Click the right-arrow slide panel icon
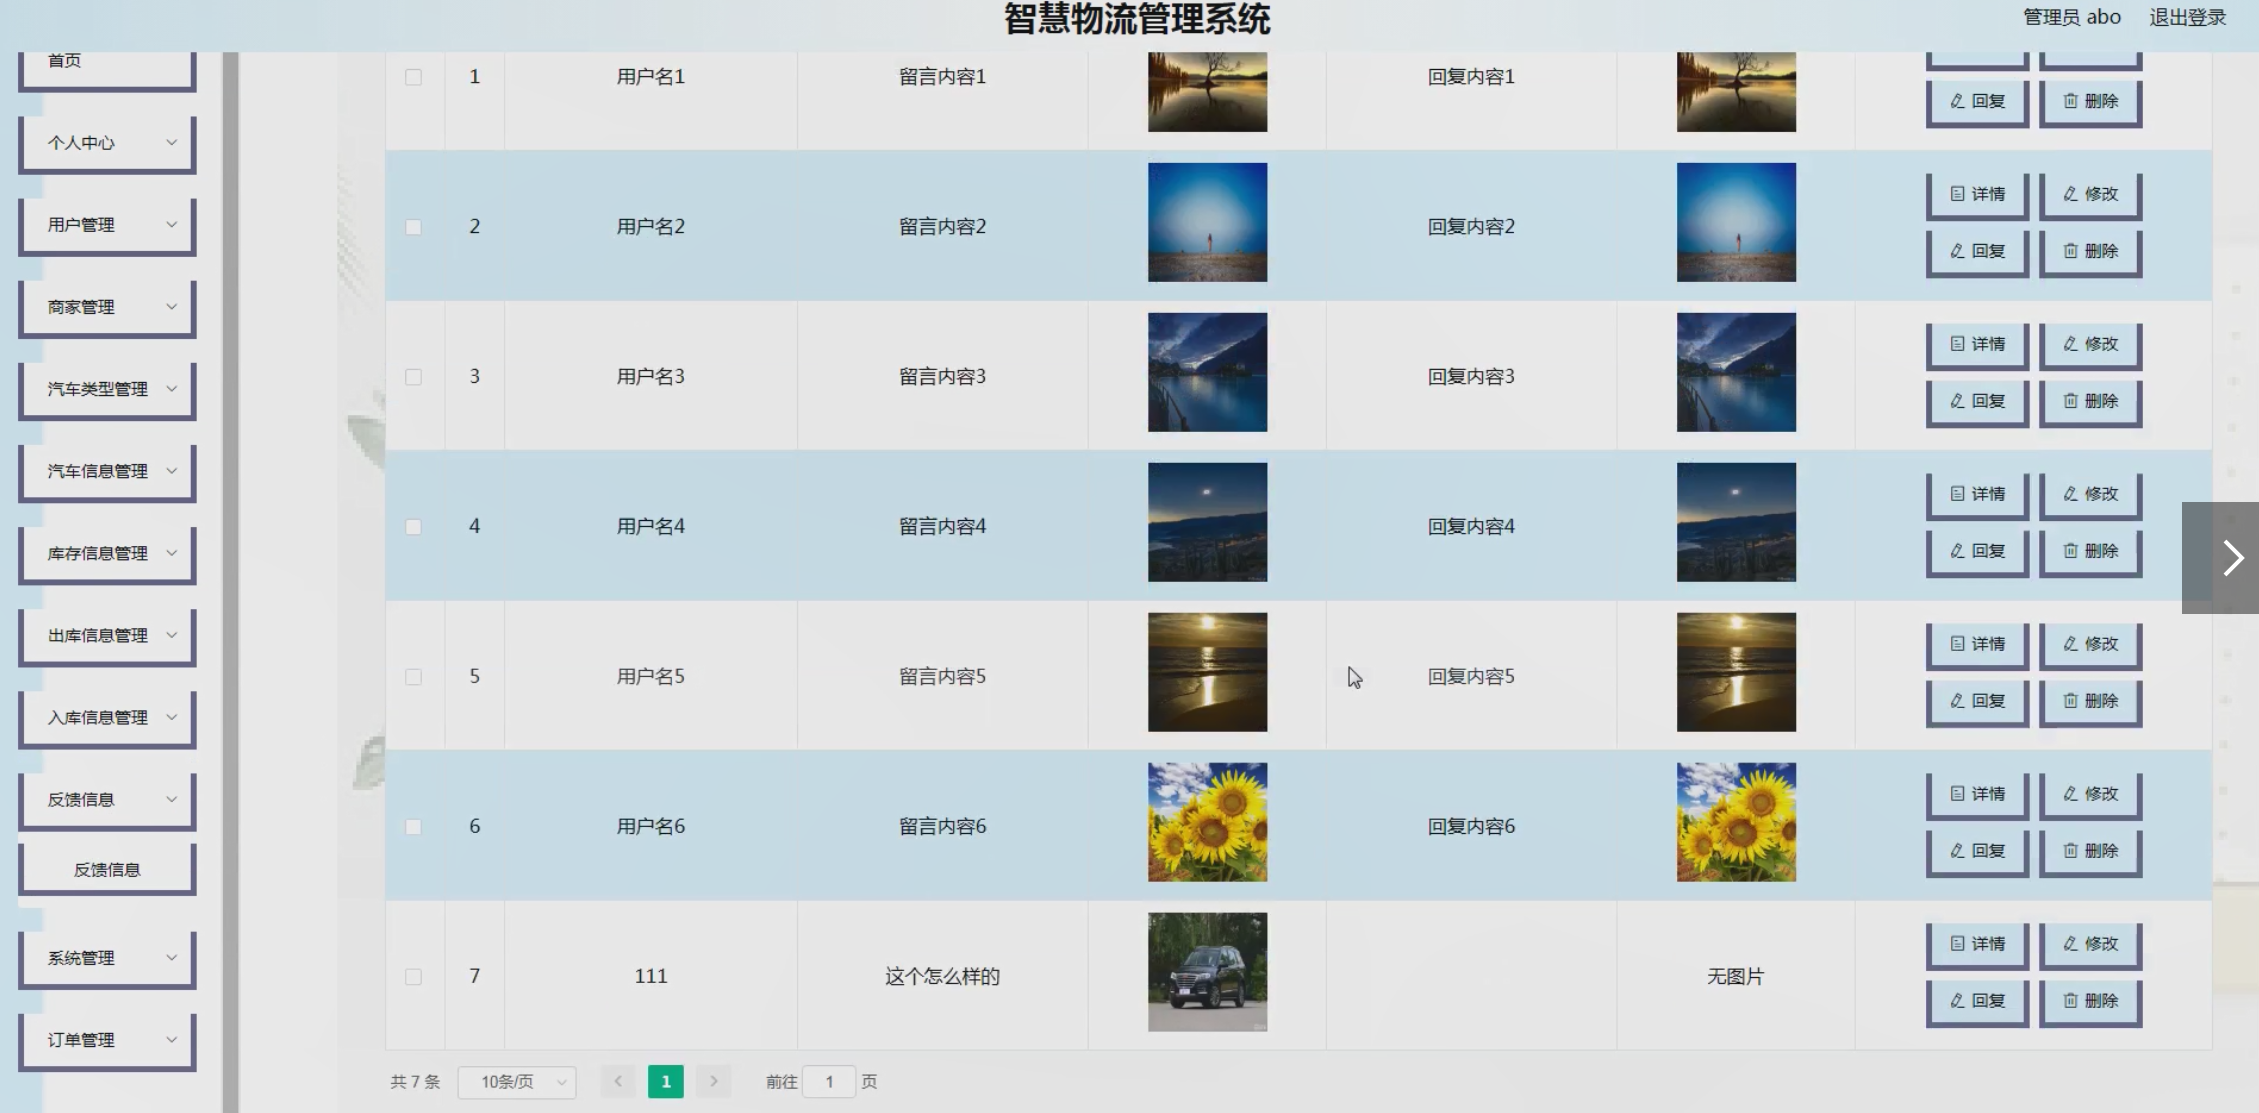The height and width of the screenshot is (1113, 2259). click(2232, 558)
